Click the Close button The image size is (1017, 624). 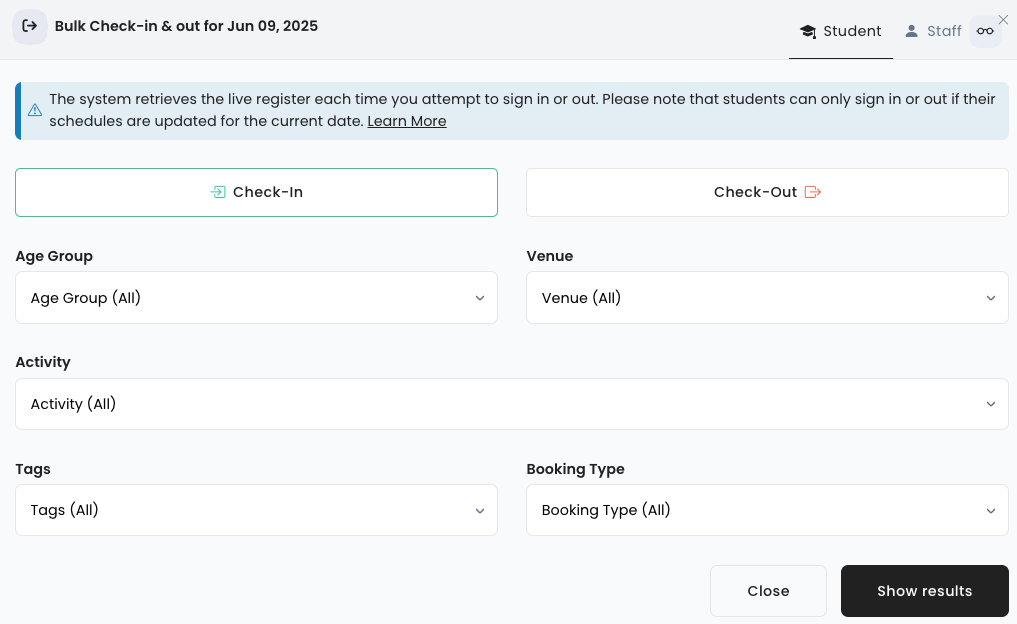pos(768,591)
